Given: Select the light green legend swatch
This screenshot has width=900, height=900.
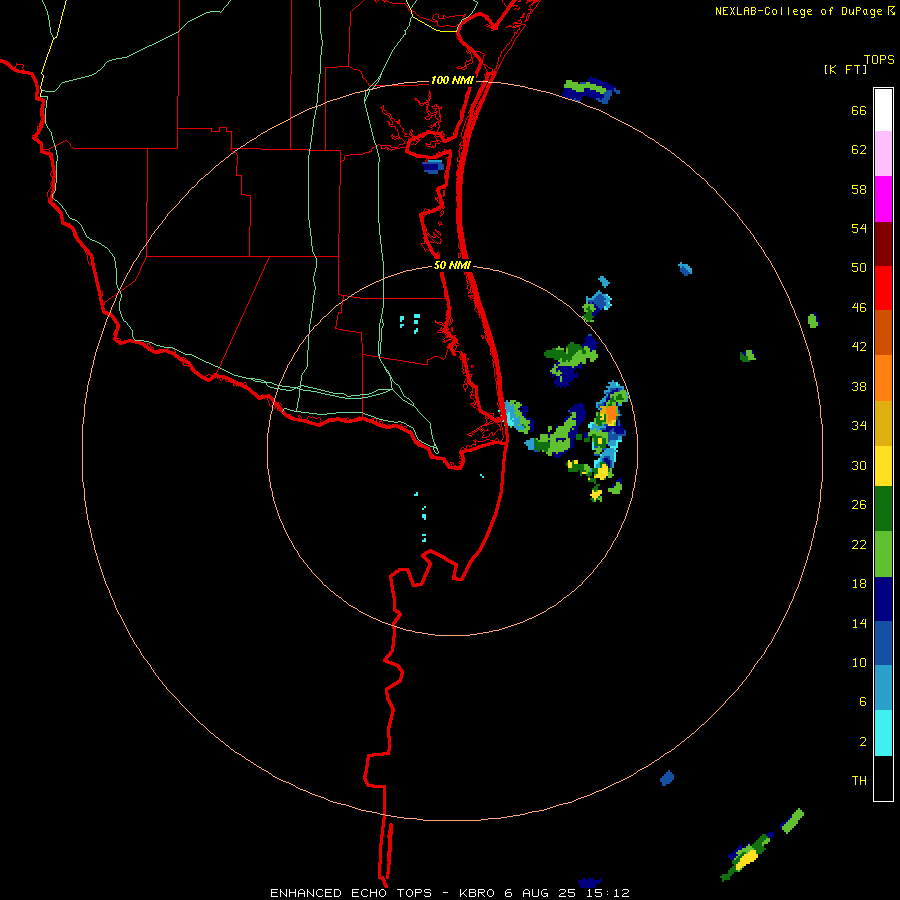Looking at the screenshot, I should tap(883, 554).
